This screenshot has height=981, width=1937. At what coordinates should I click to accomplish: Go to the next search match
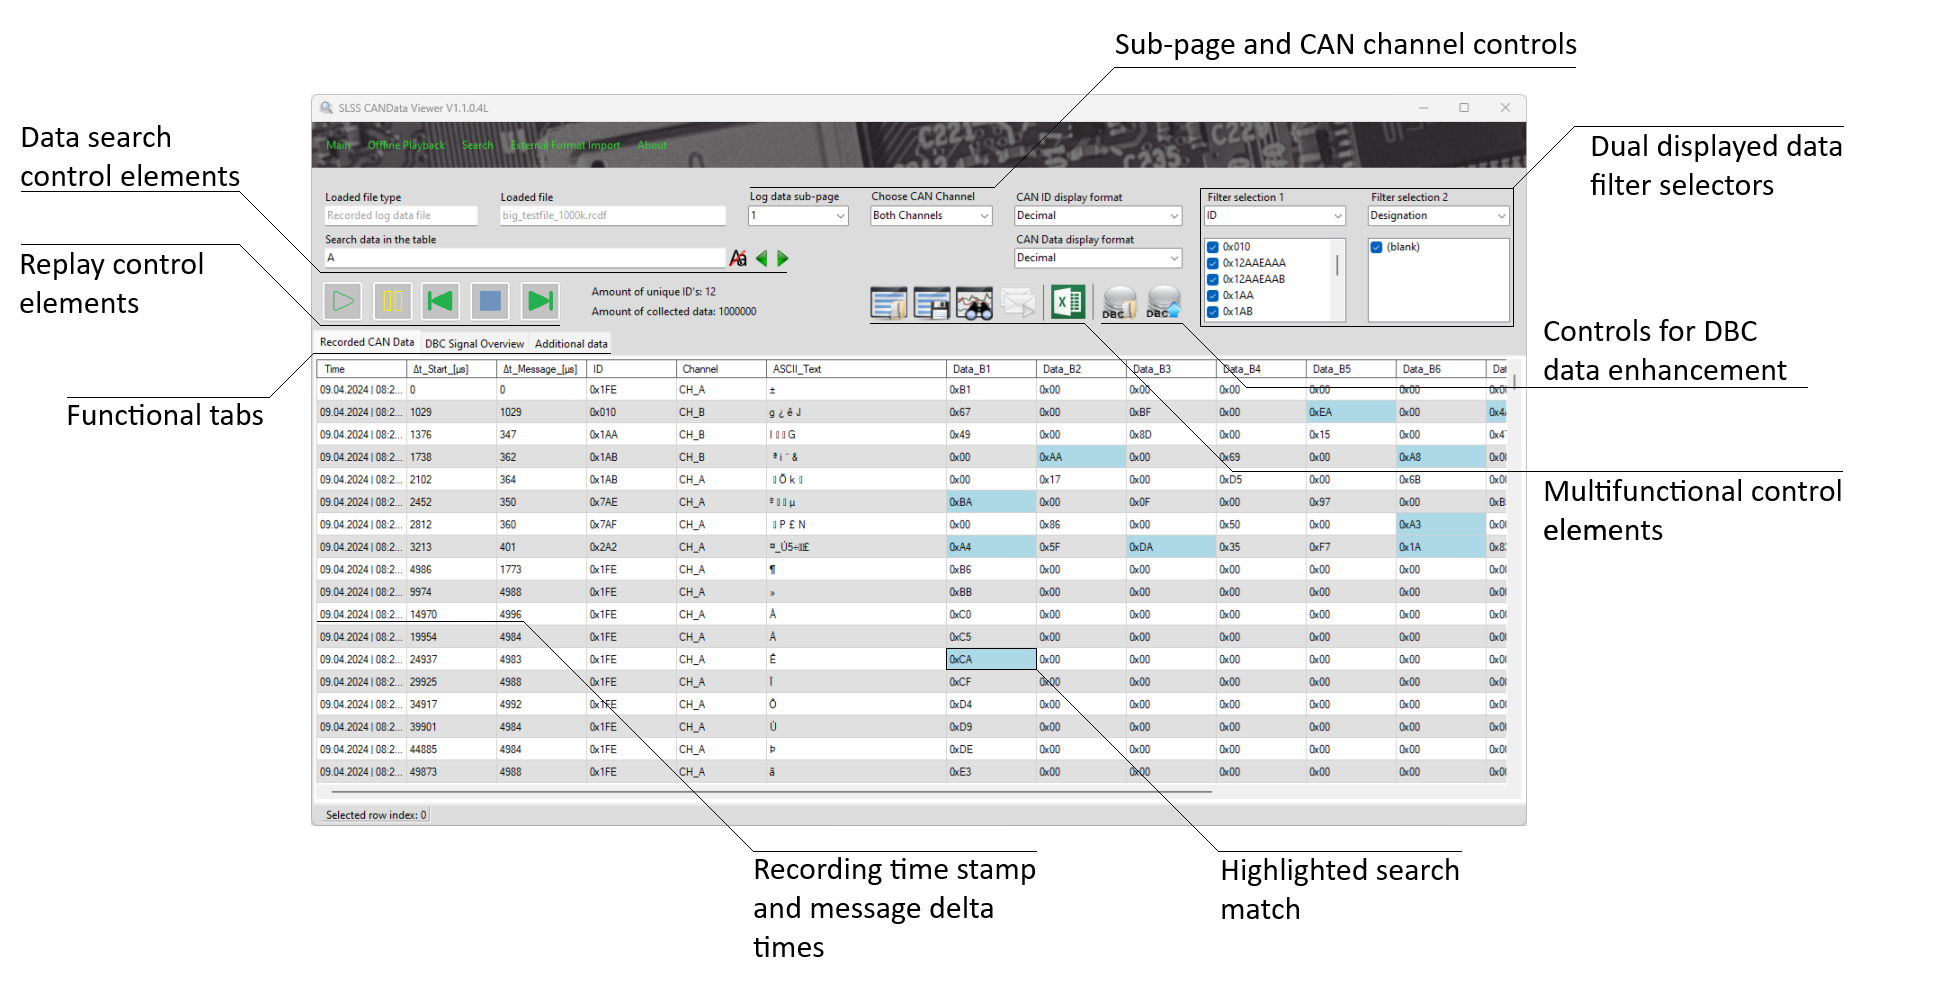pos(782,258)
